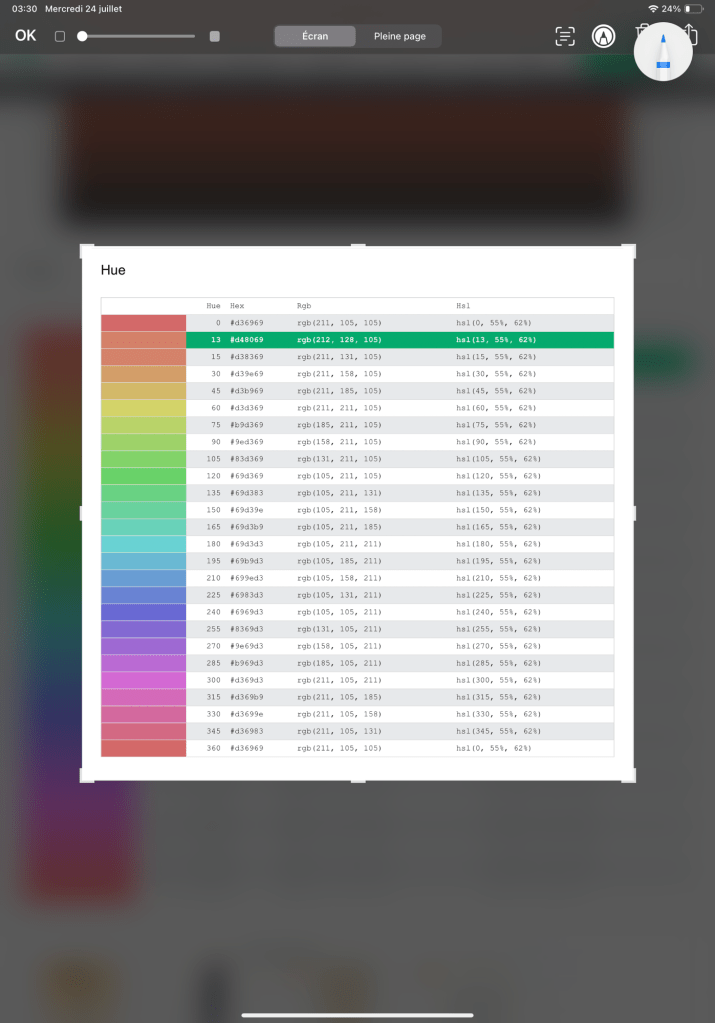Tap the Live Text scan icon
Screen dimensions: 715x1023
[565, 36]
